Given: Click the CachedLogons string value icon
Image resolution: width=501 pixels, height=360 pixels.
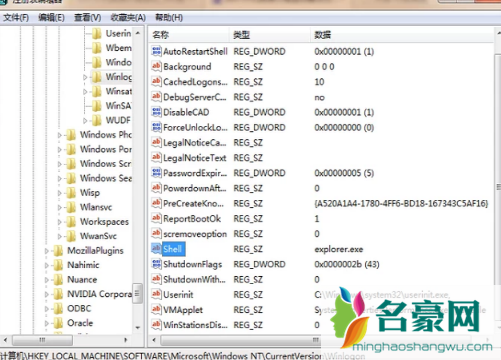Looking at the screenshot, I should 156,81.
